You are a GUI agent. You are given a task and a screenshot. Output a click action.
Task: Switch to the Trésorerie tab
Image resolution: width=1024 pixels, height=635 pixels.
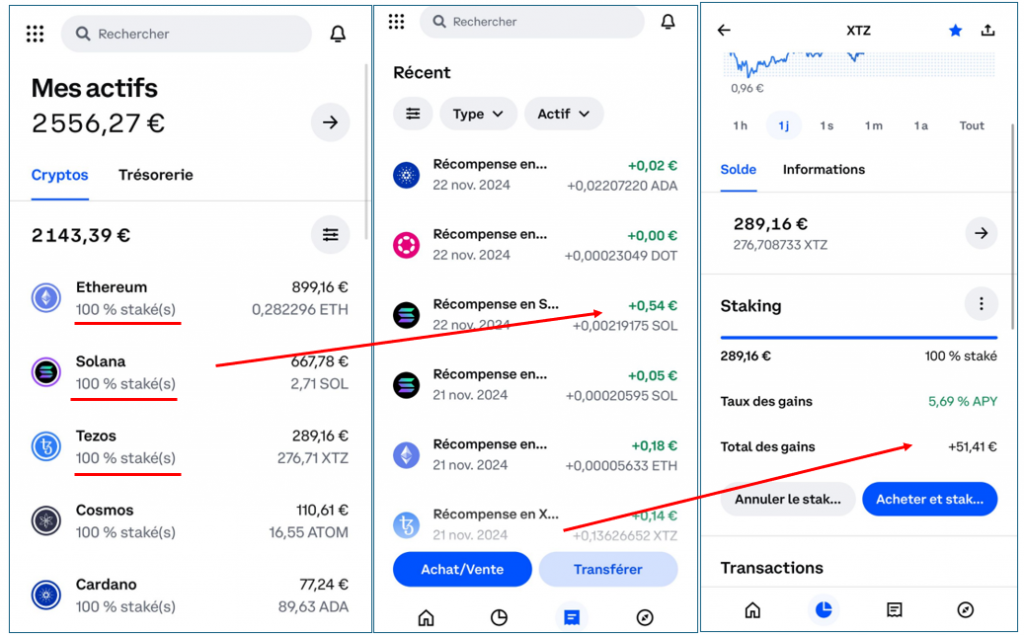[x=155, y=175]
